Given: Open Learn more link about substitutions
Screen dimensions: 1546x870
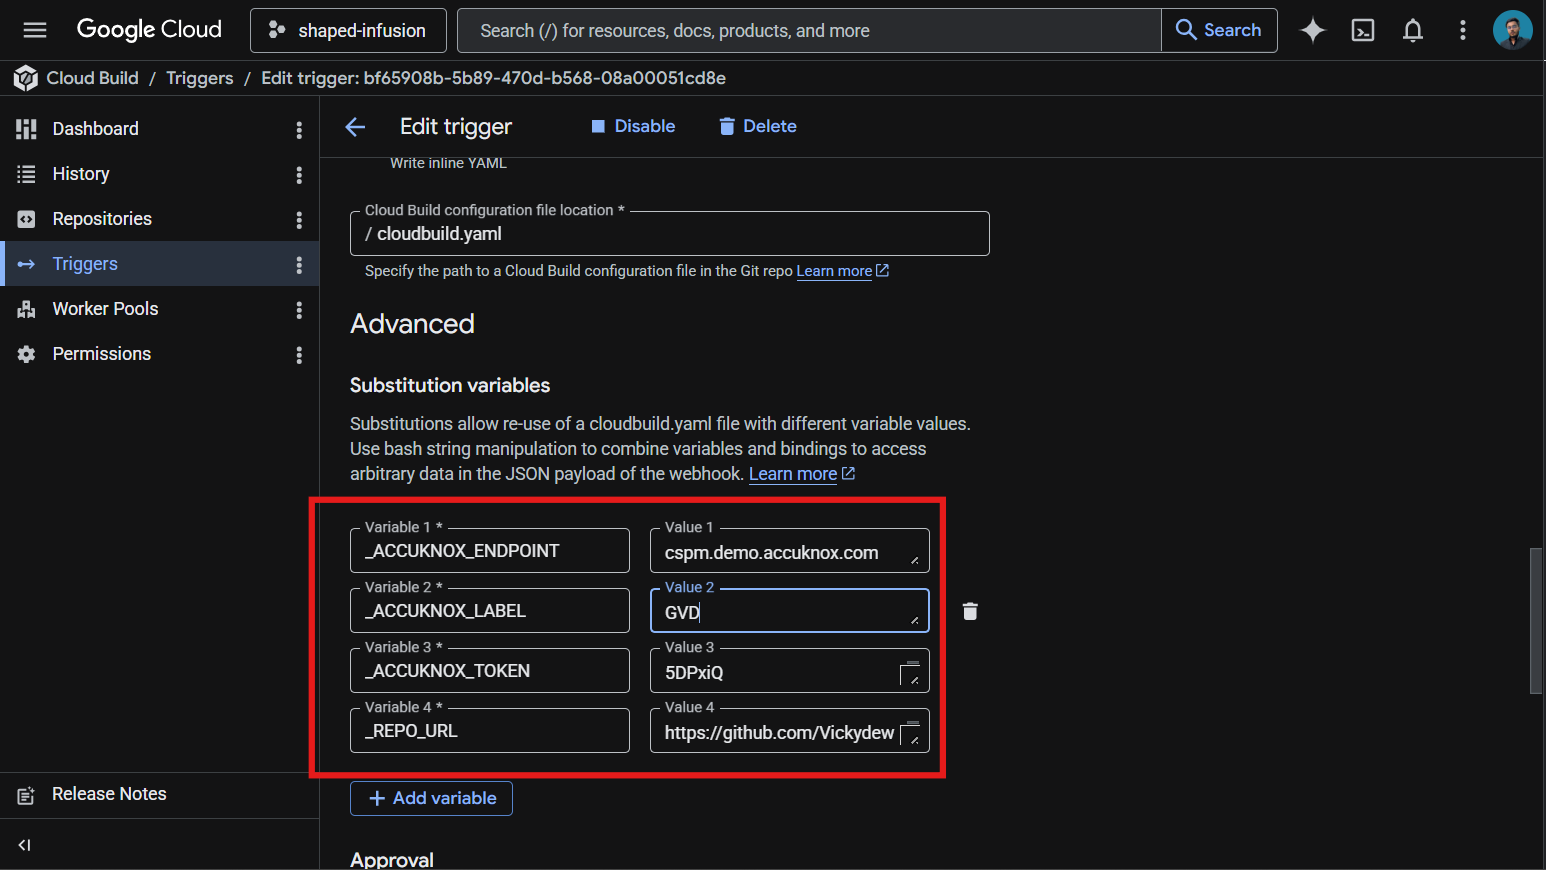Looking at the screenshot, I should [802, 474].
